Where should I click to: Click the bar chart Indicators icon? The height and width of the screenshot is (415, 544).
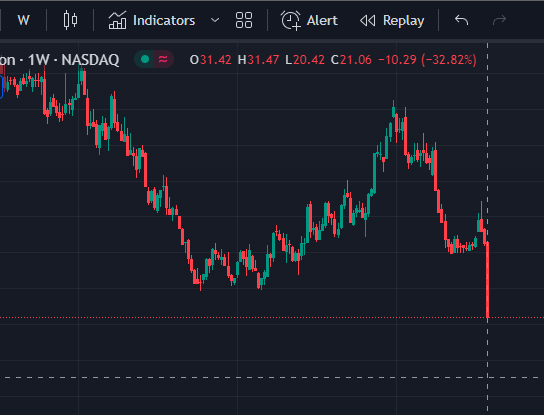point(117,20)
